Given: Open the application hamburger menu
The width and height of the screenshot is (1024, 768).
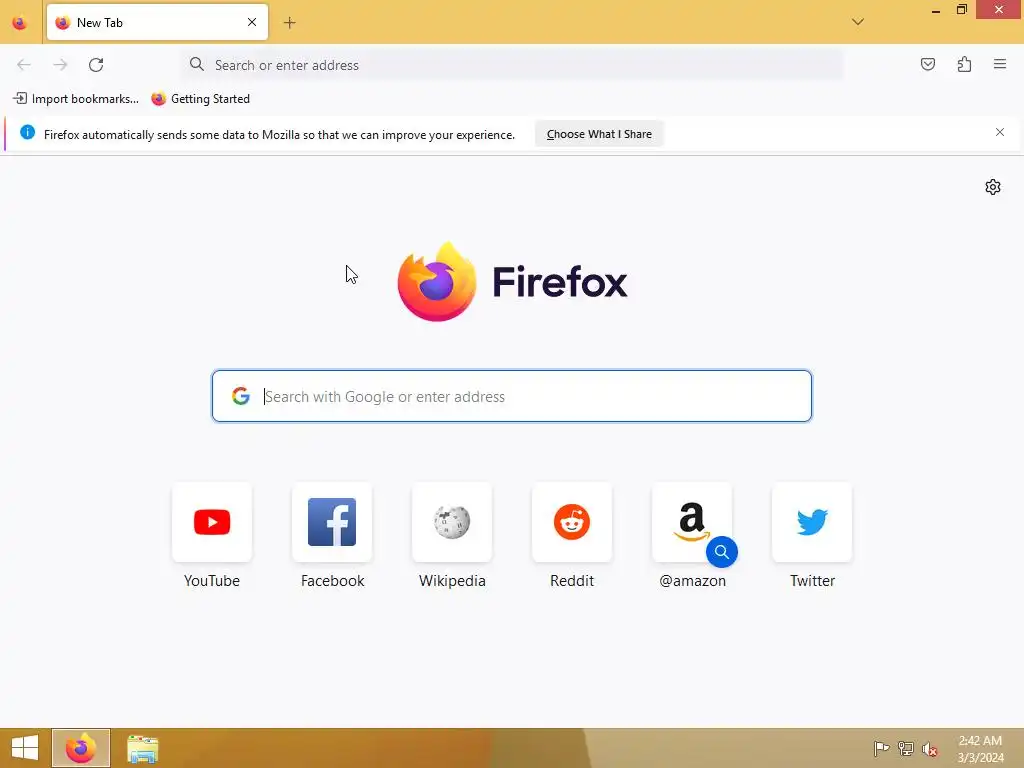Looking at the screenshot, I should point(1000,64).
